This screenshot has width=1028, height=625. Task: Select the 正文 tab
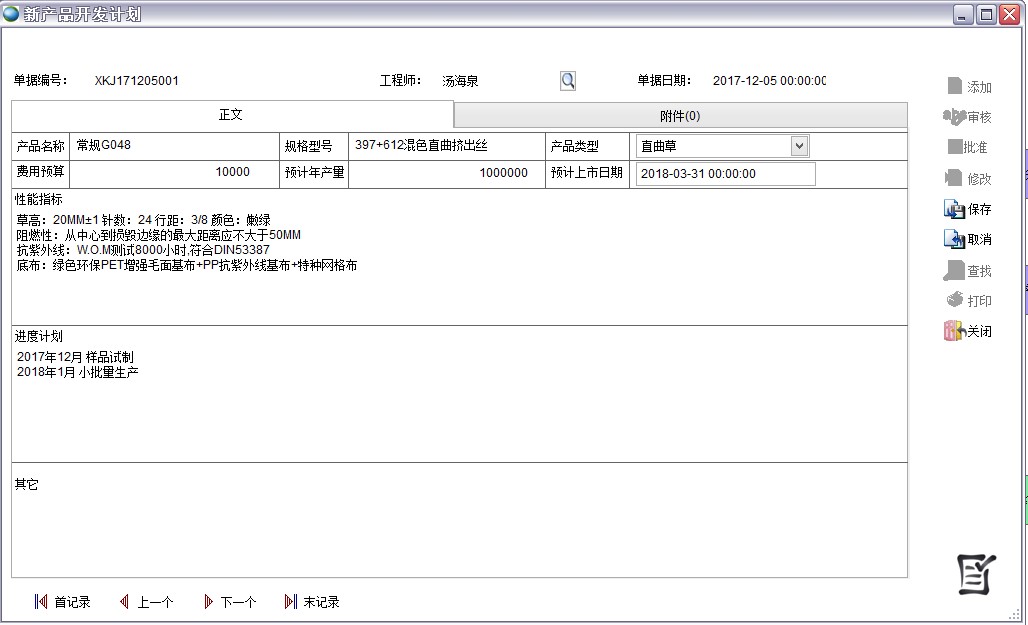coord(231,114)
